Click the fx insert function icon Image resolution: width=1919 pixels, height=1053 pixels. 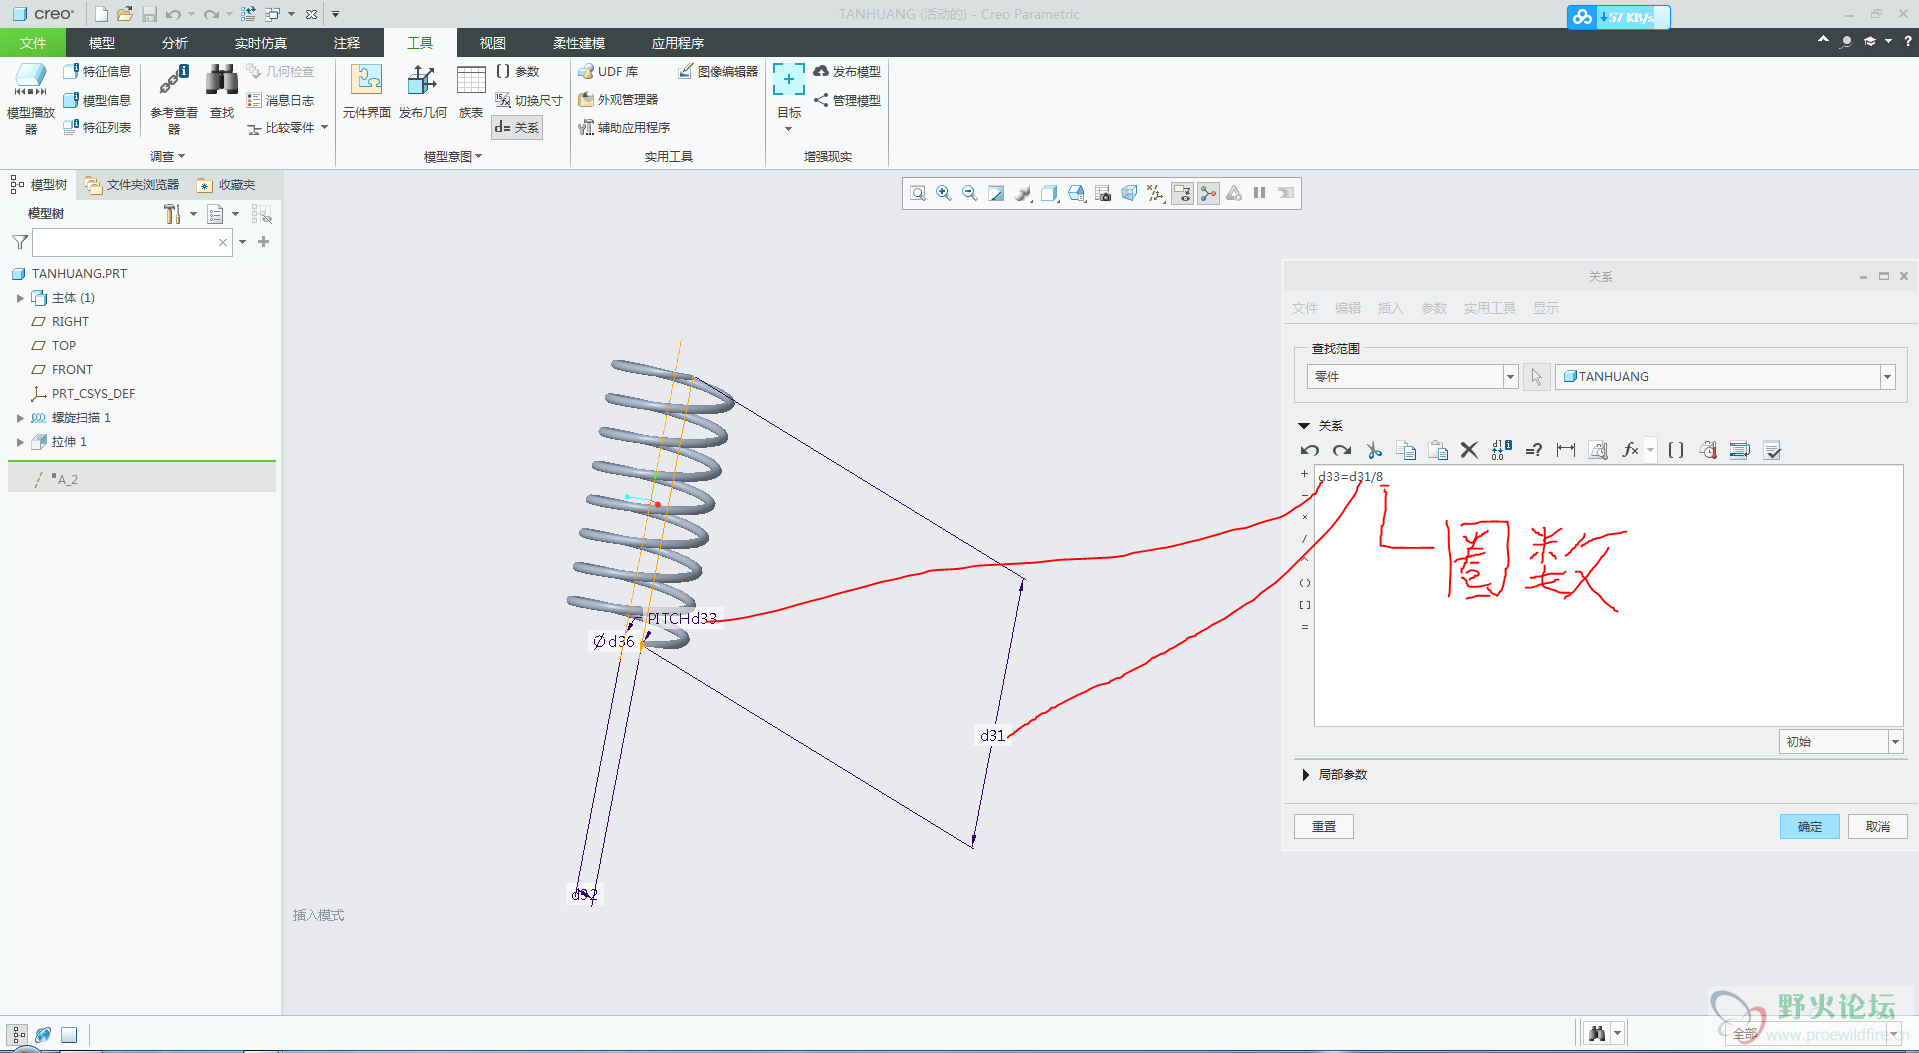[x=1630, y=450]
